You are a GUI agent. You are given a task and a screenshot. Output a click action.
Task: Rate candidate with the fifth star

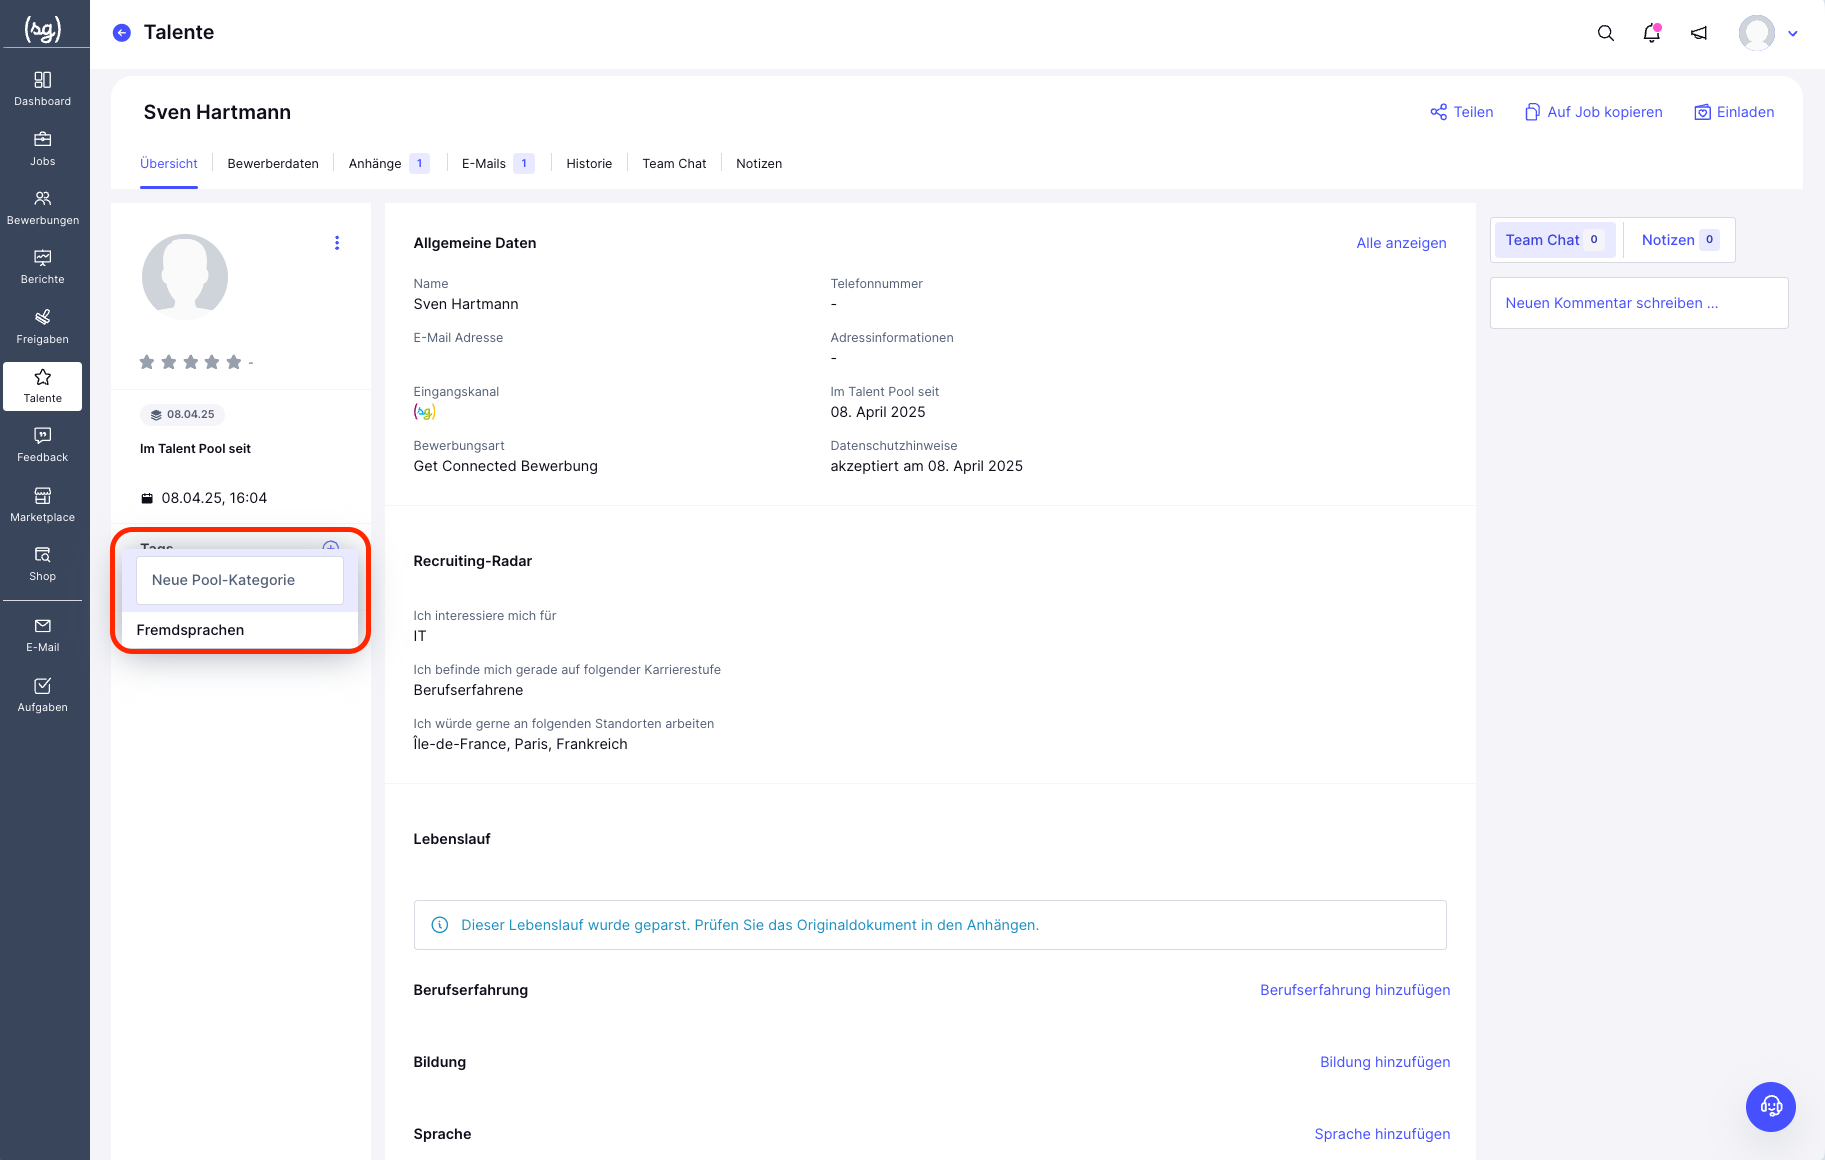tap(234, 362)
